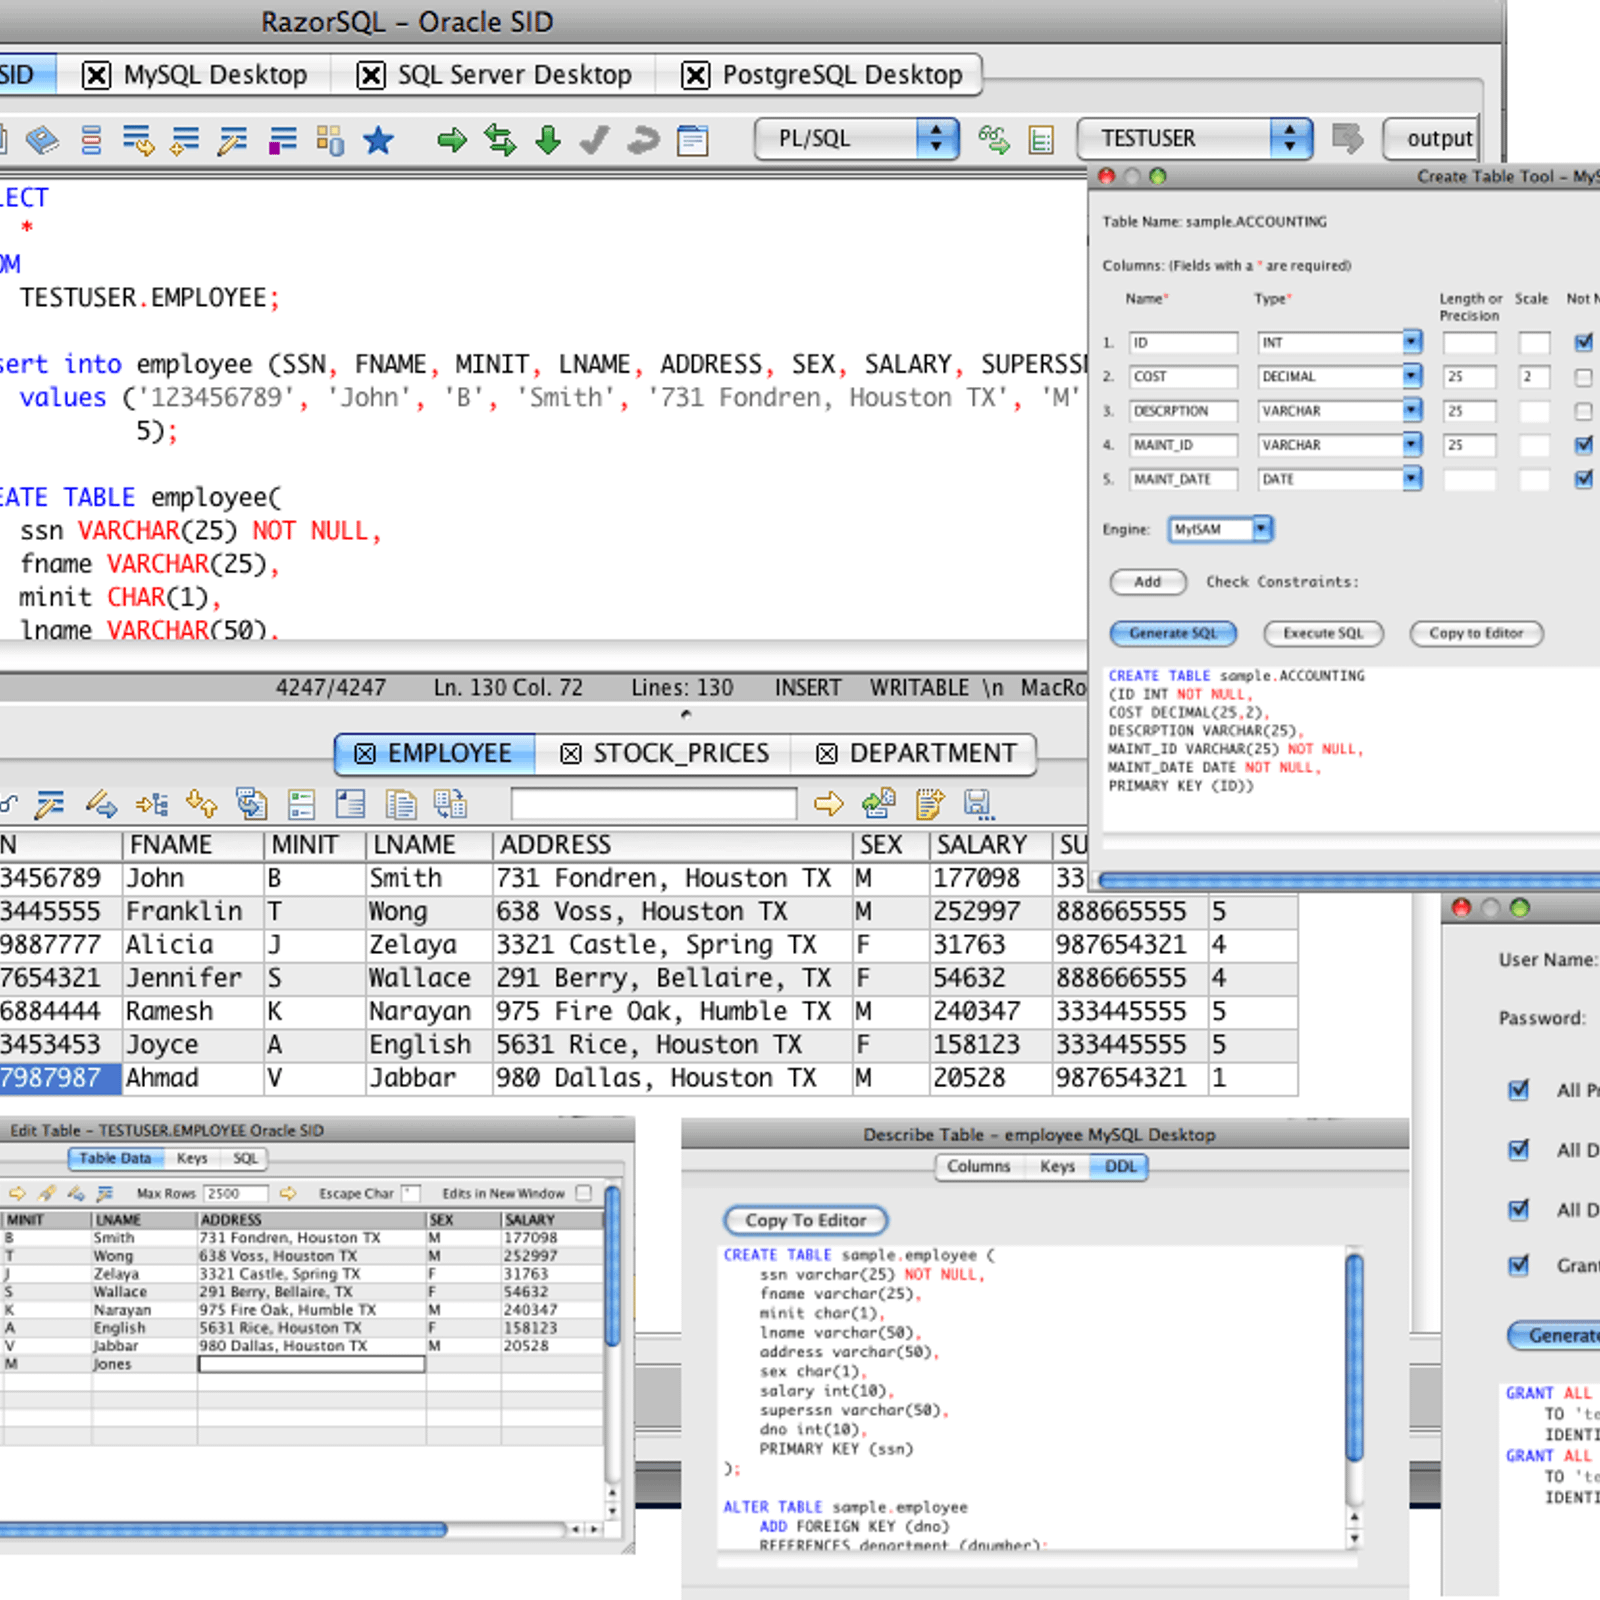Open the TESTUSER schema dropdown
Image resolution: width=1600 pixels, height=1600 pixels.
click(1194, 138)
